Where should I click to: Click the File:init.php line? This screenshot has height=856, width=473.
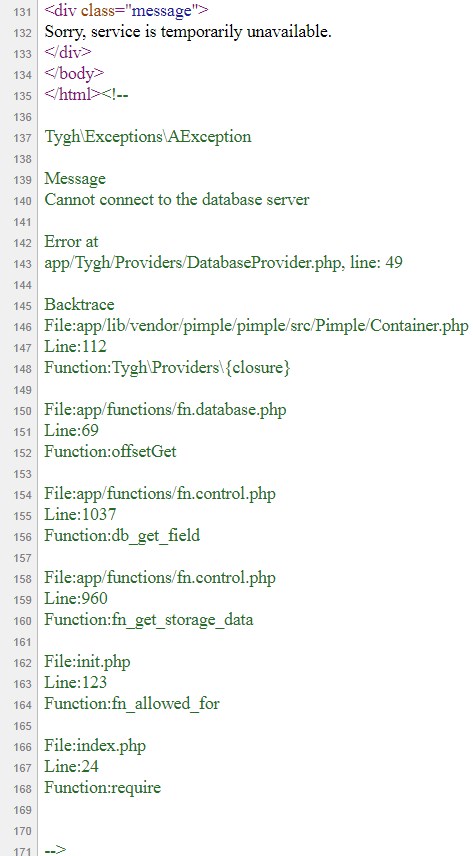point(87,662)
